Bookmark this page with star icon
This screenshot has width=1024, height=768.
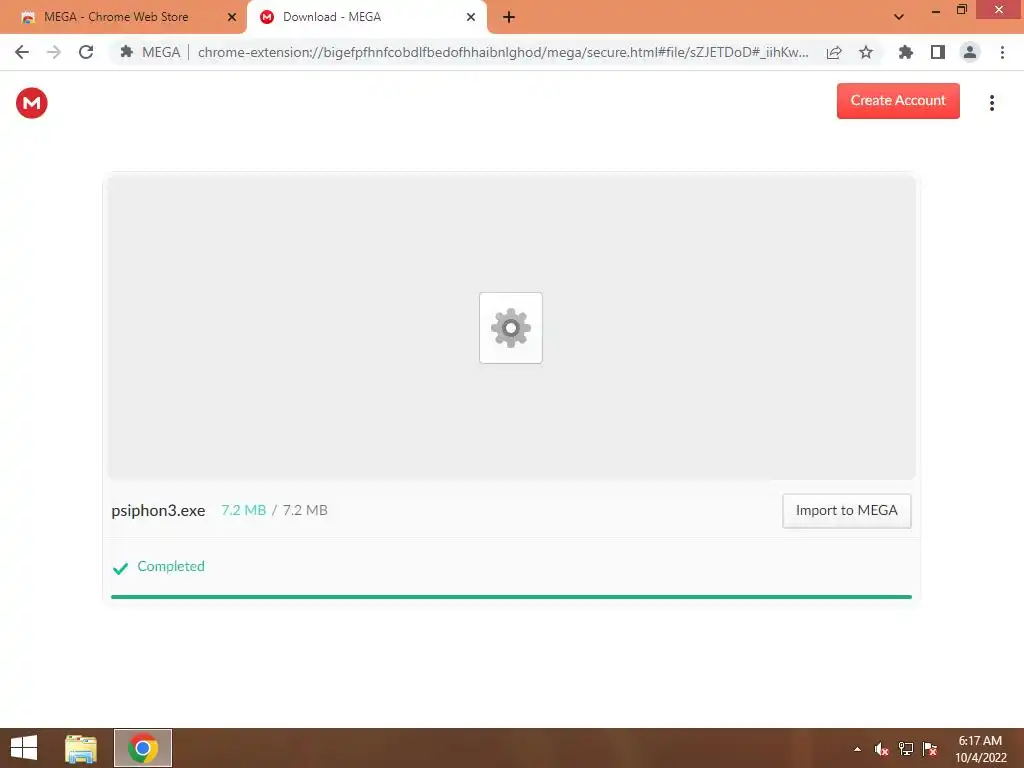pyautogui.click(x=866, y=52)
